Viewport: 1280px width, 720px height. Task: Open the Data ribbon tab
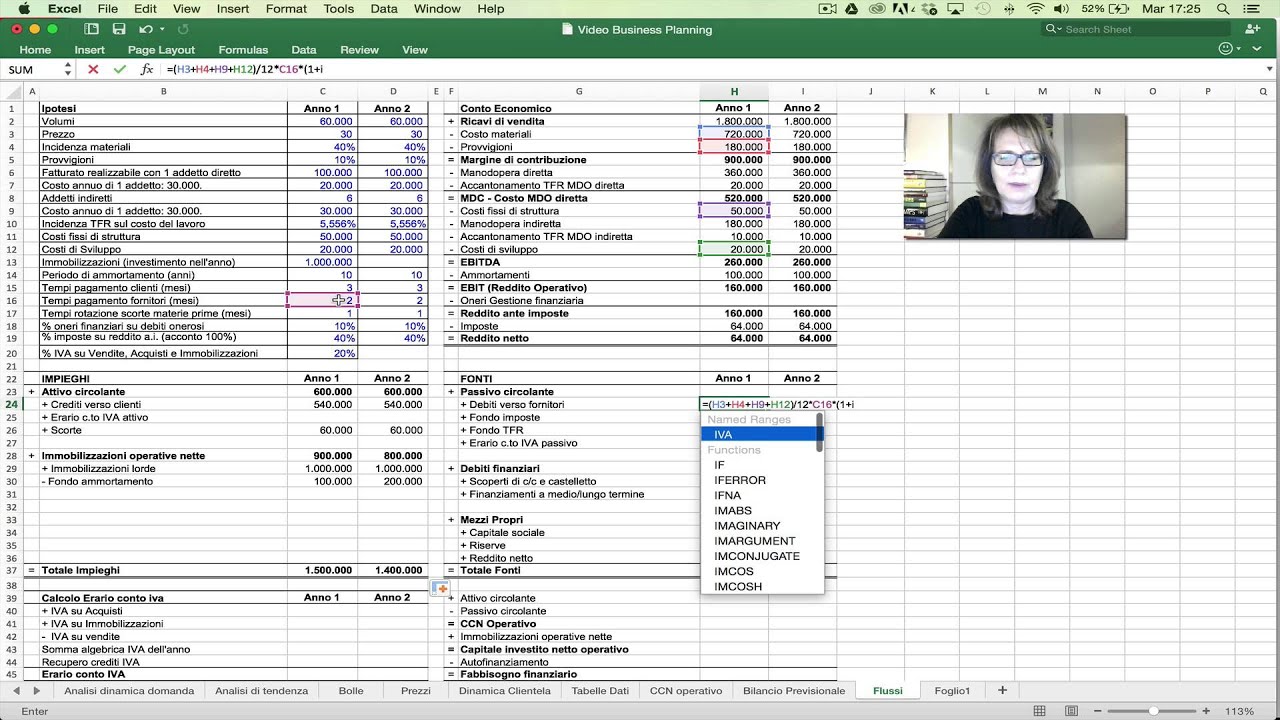click(304, 49)
